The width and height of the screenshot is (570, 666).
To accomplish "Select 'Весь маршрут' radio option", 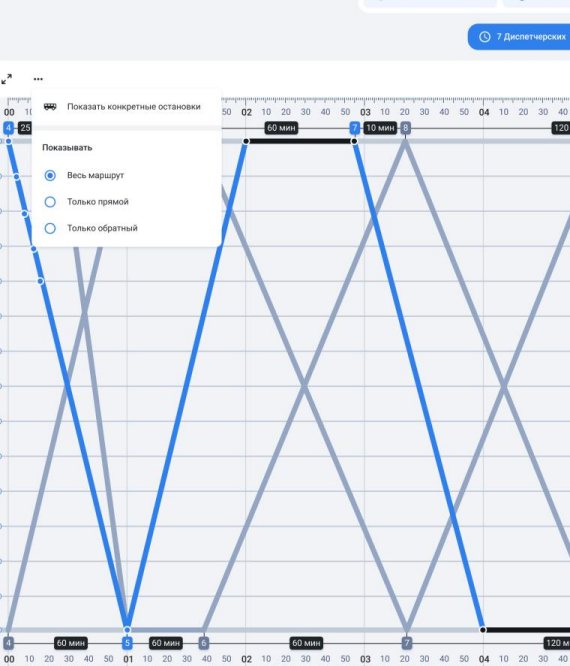I will [x=50, y=175].
